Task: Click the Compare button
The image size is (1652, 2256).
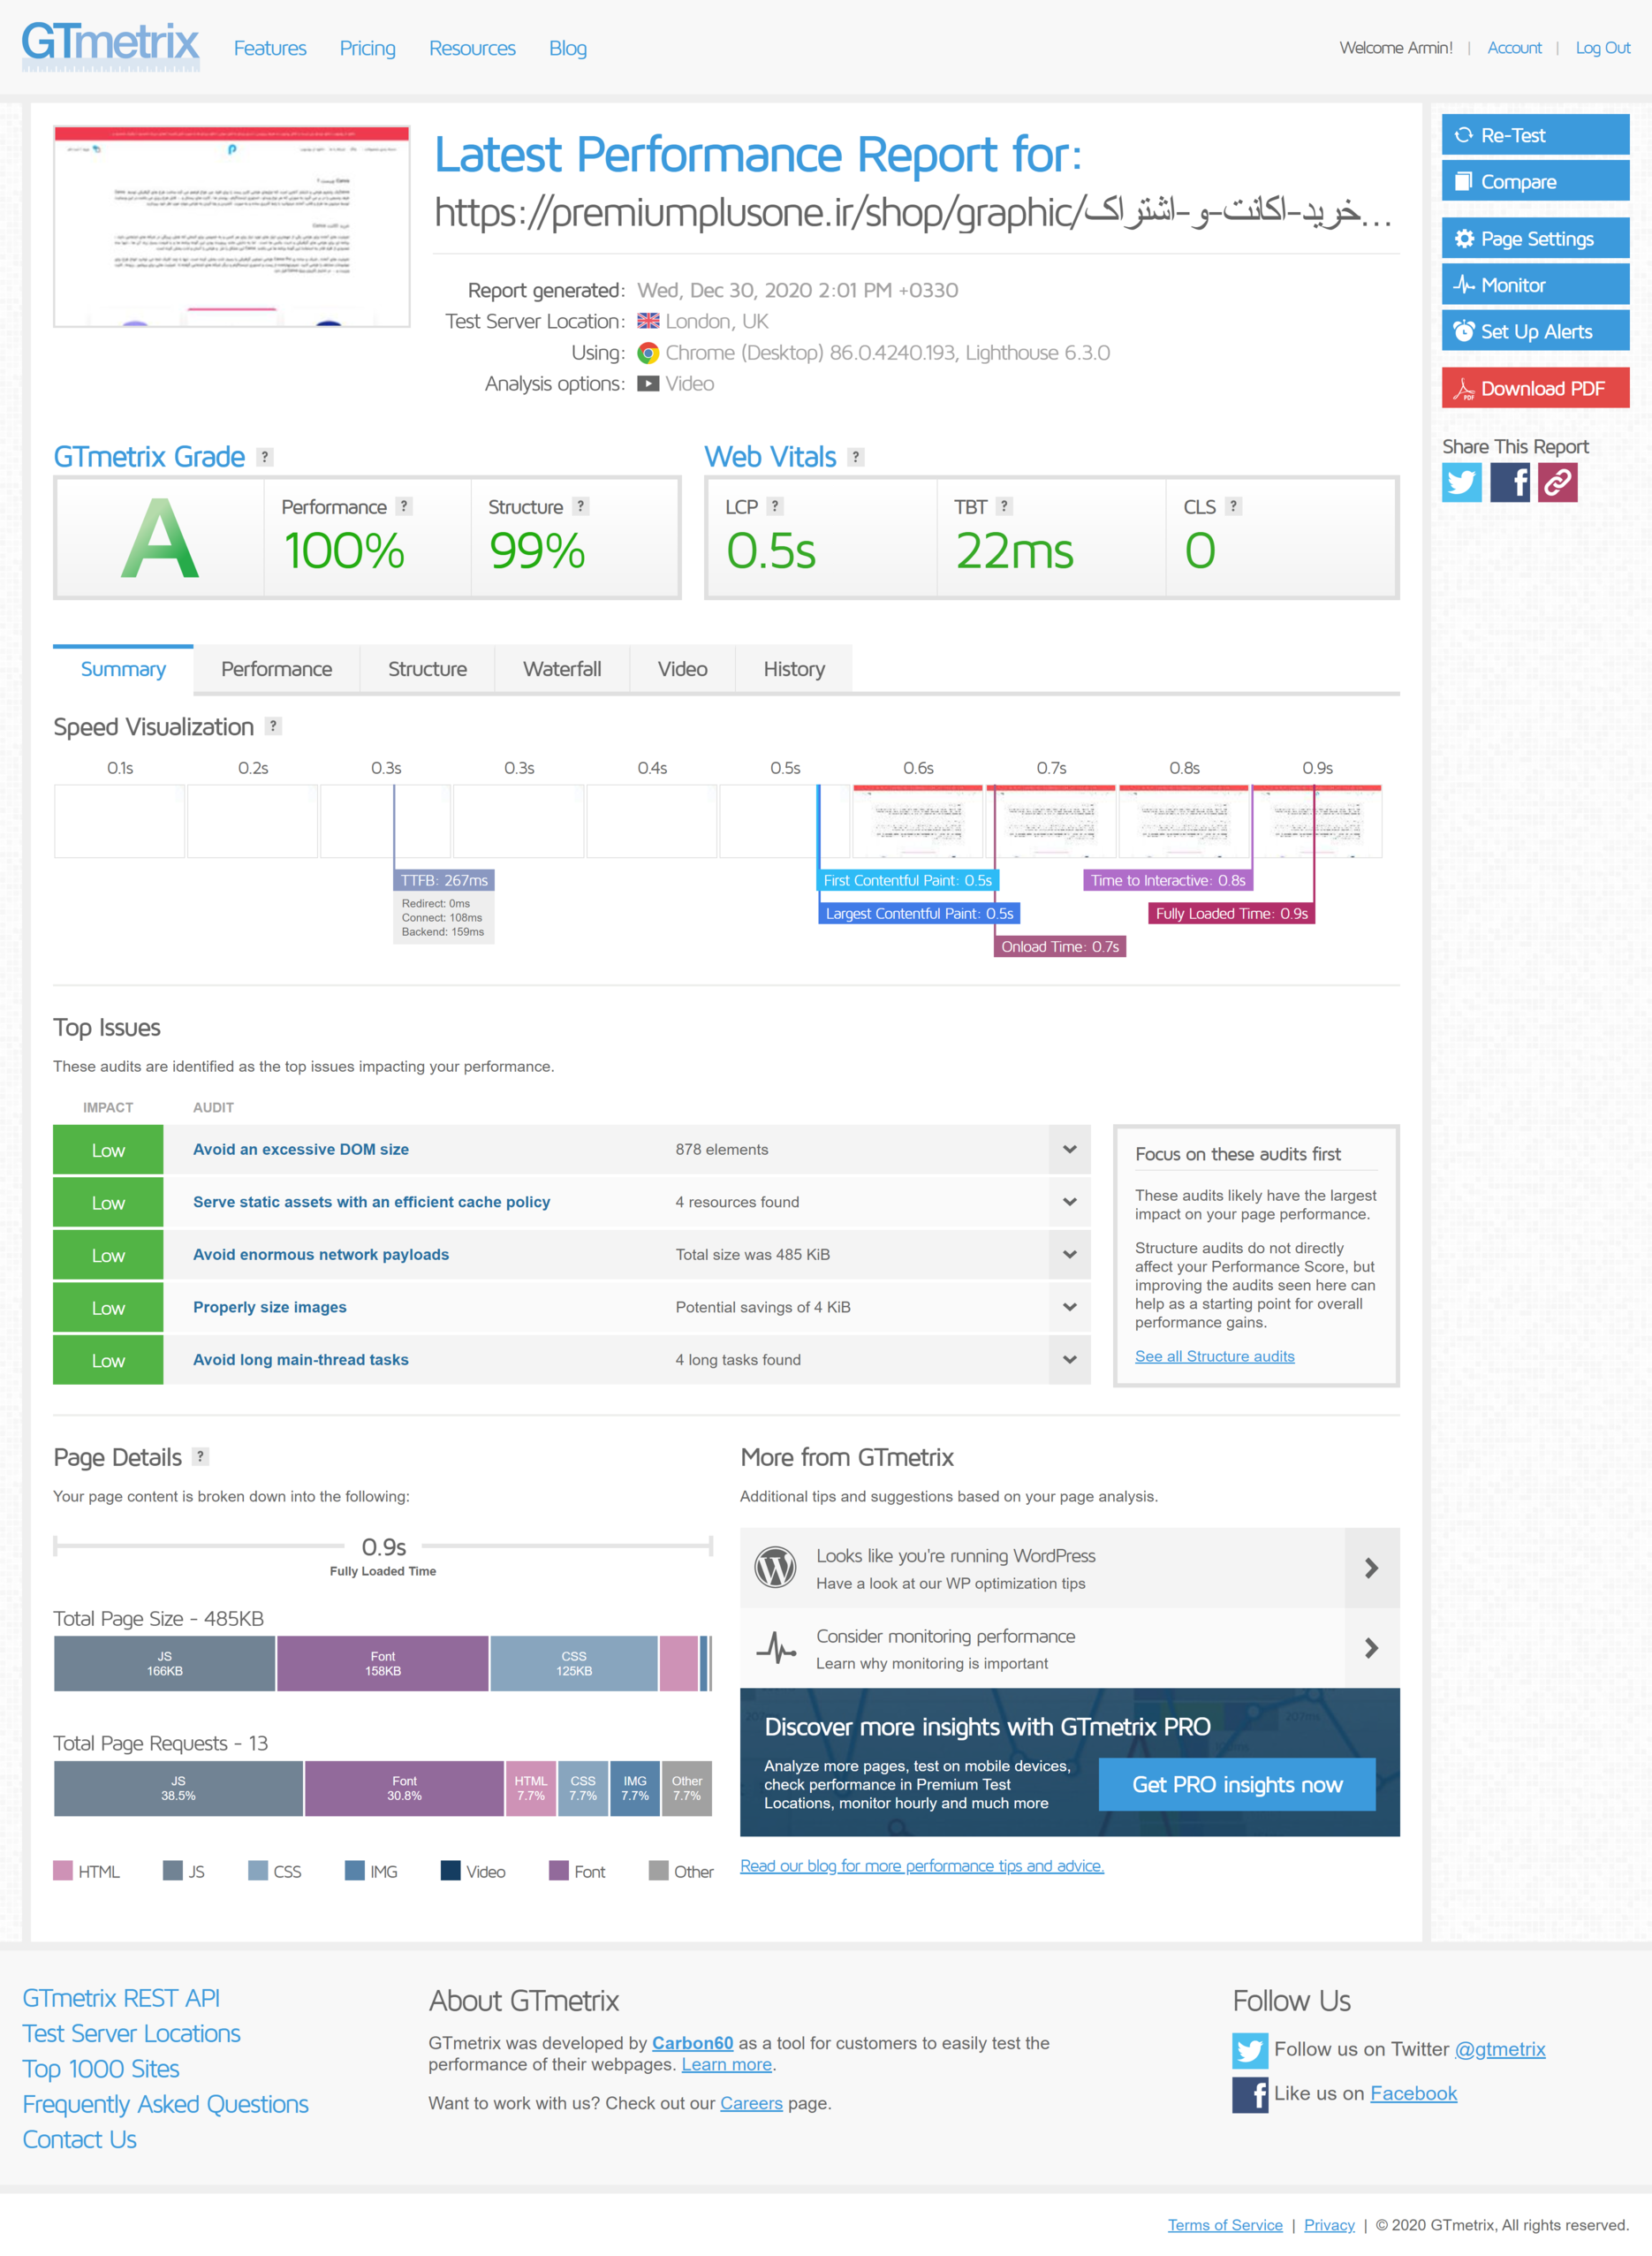Action: click(x=1535, y=182)
